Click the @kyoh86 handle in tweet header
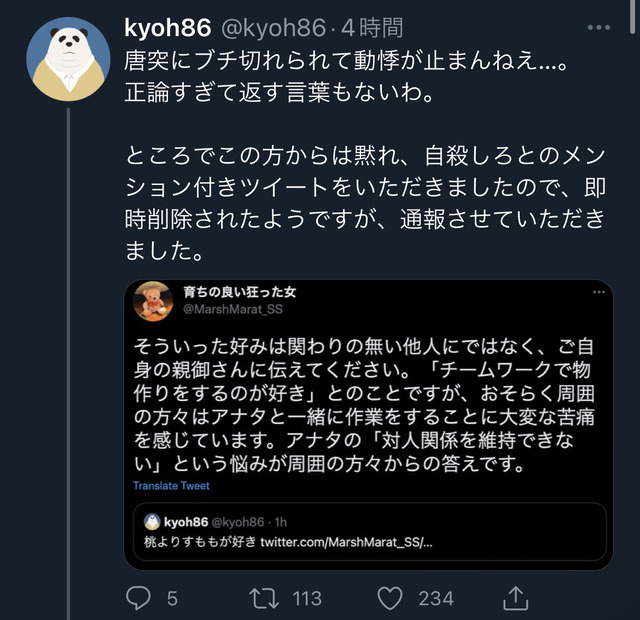Viewport: 640px width, 620px height. tap(273, 28)
